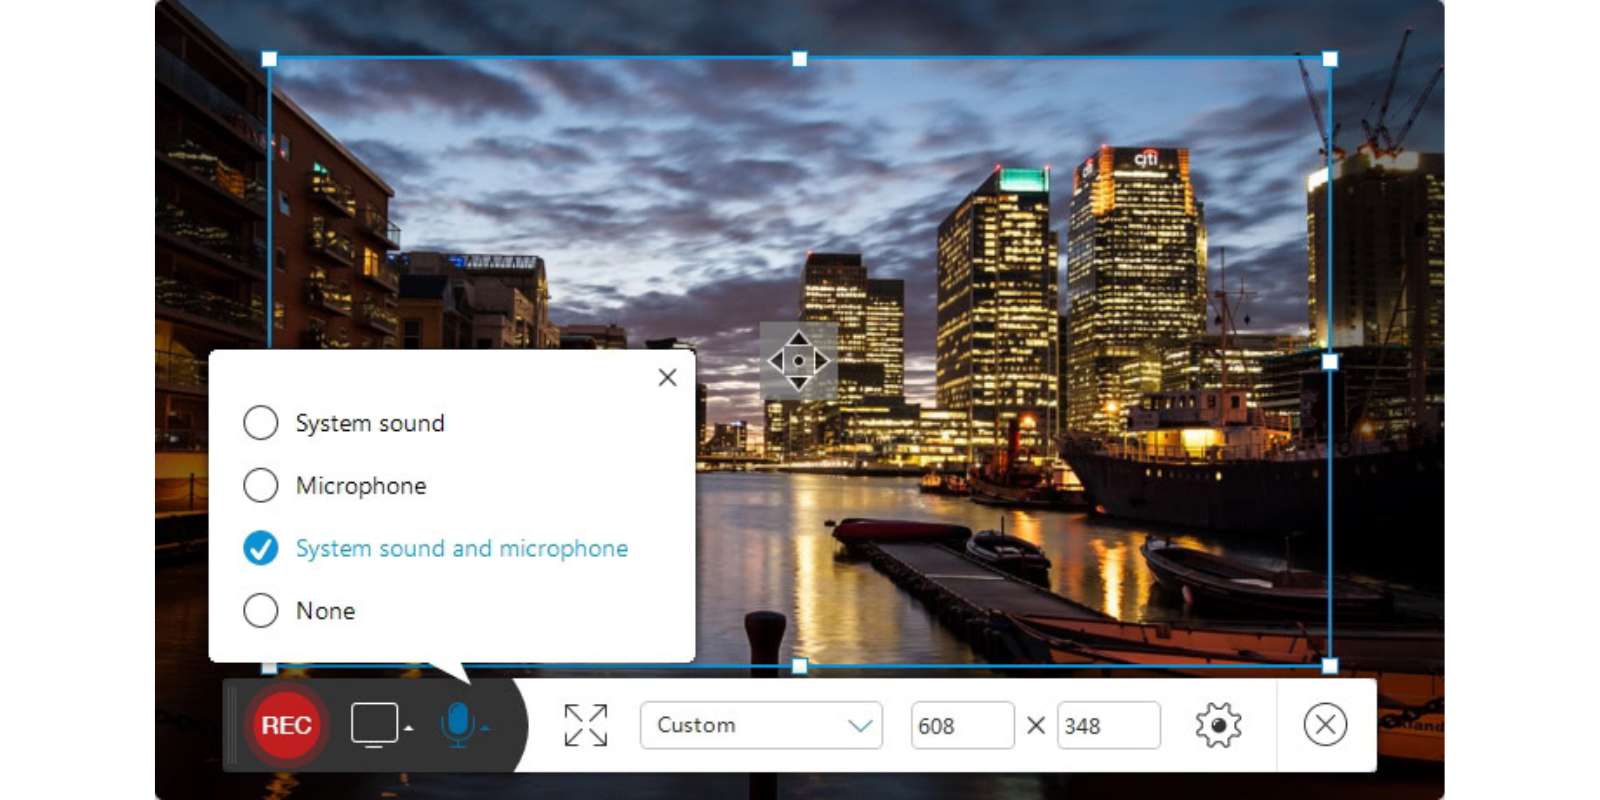The height and width of the screenshot is (800, 1600).
Task: Expand the small arrow beside the microphone icon
Action: coord(485,728)
